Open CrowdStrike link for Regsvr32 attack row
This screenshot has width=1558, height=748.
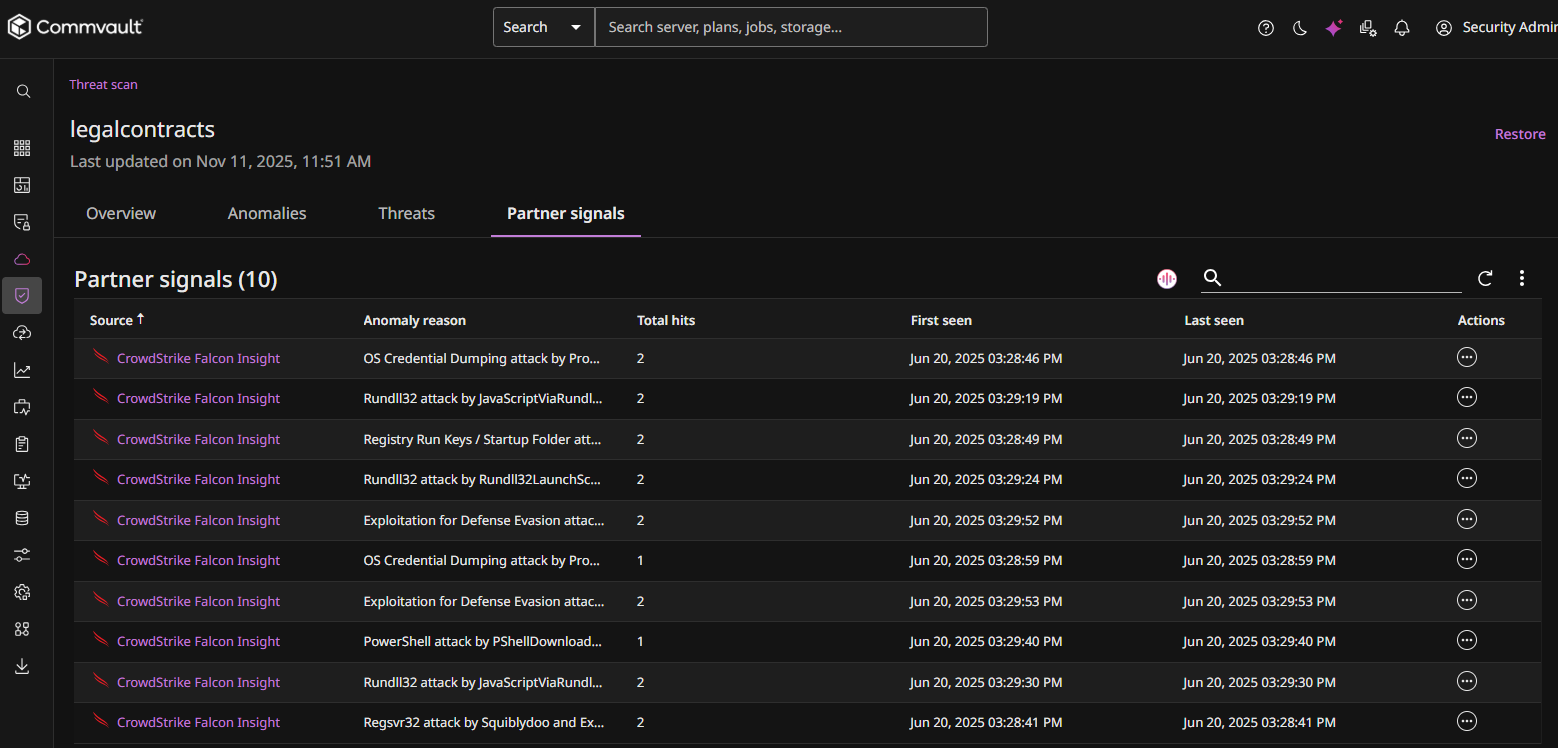198,722
